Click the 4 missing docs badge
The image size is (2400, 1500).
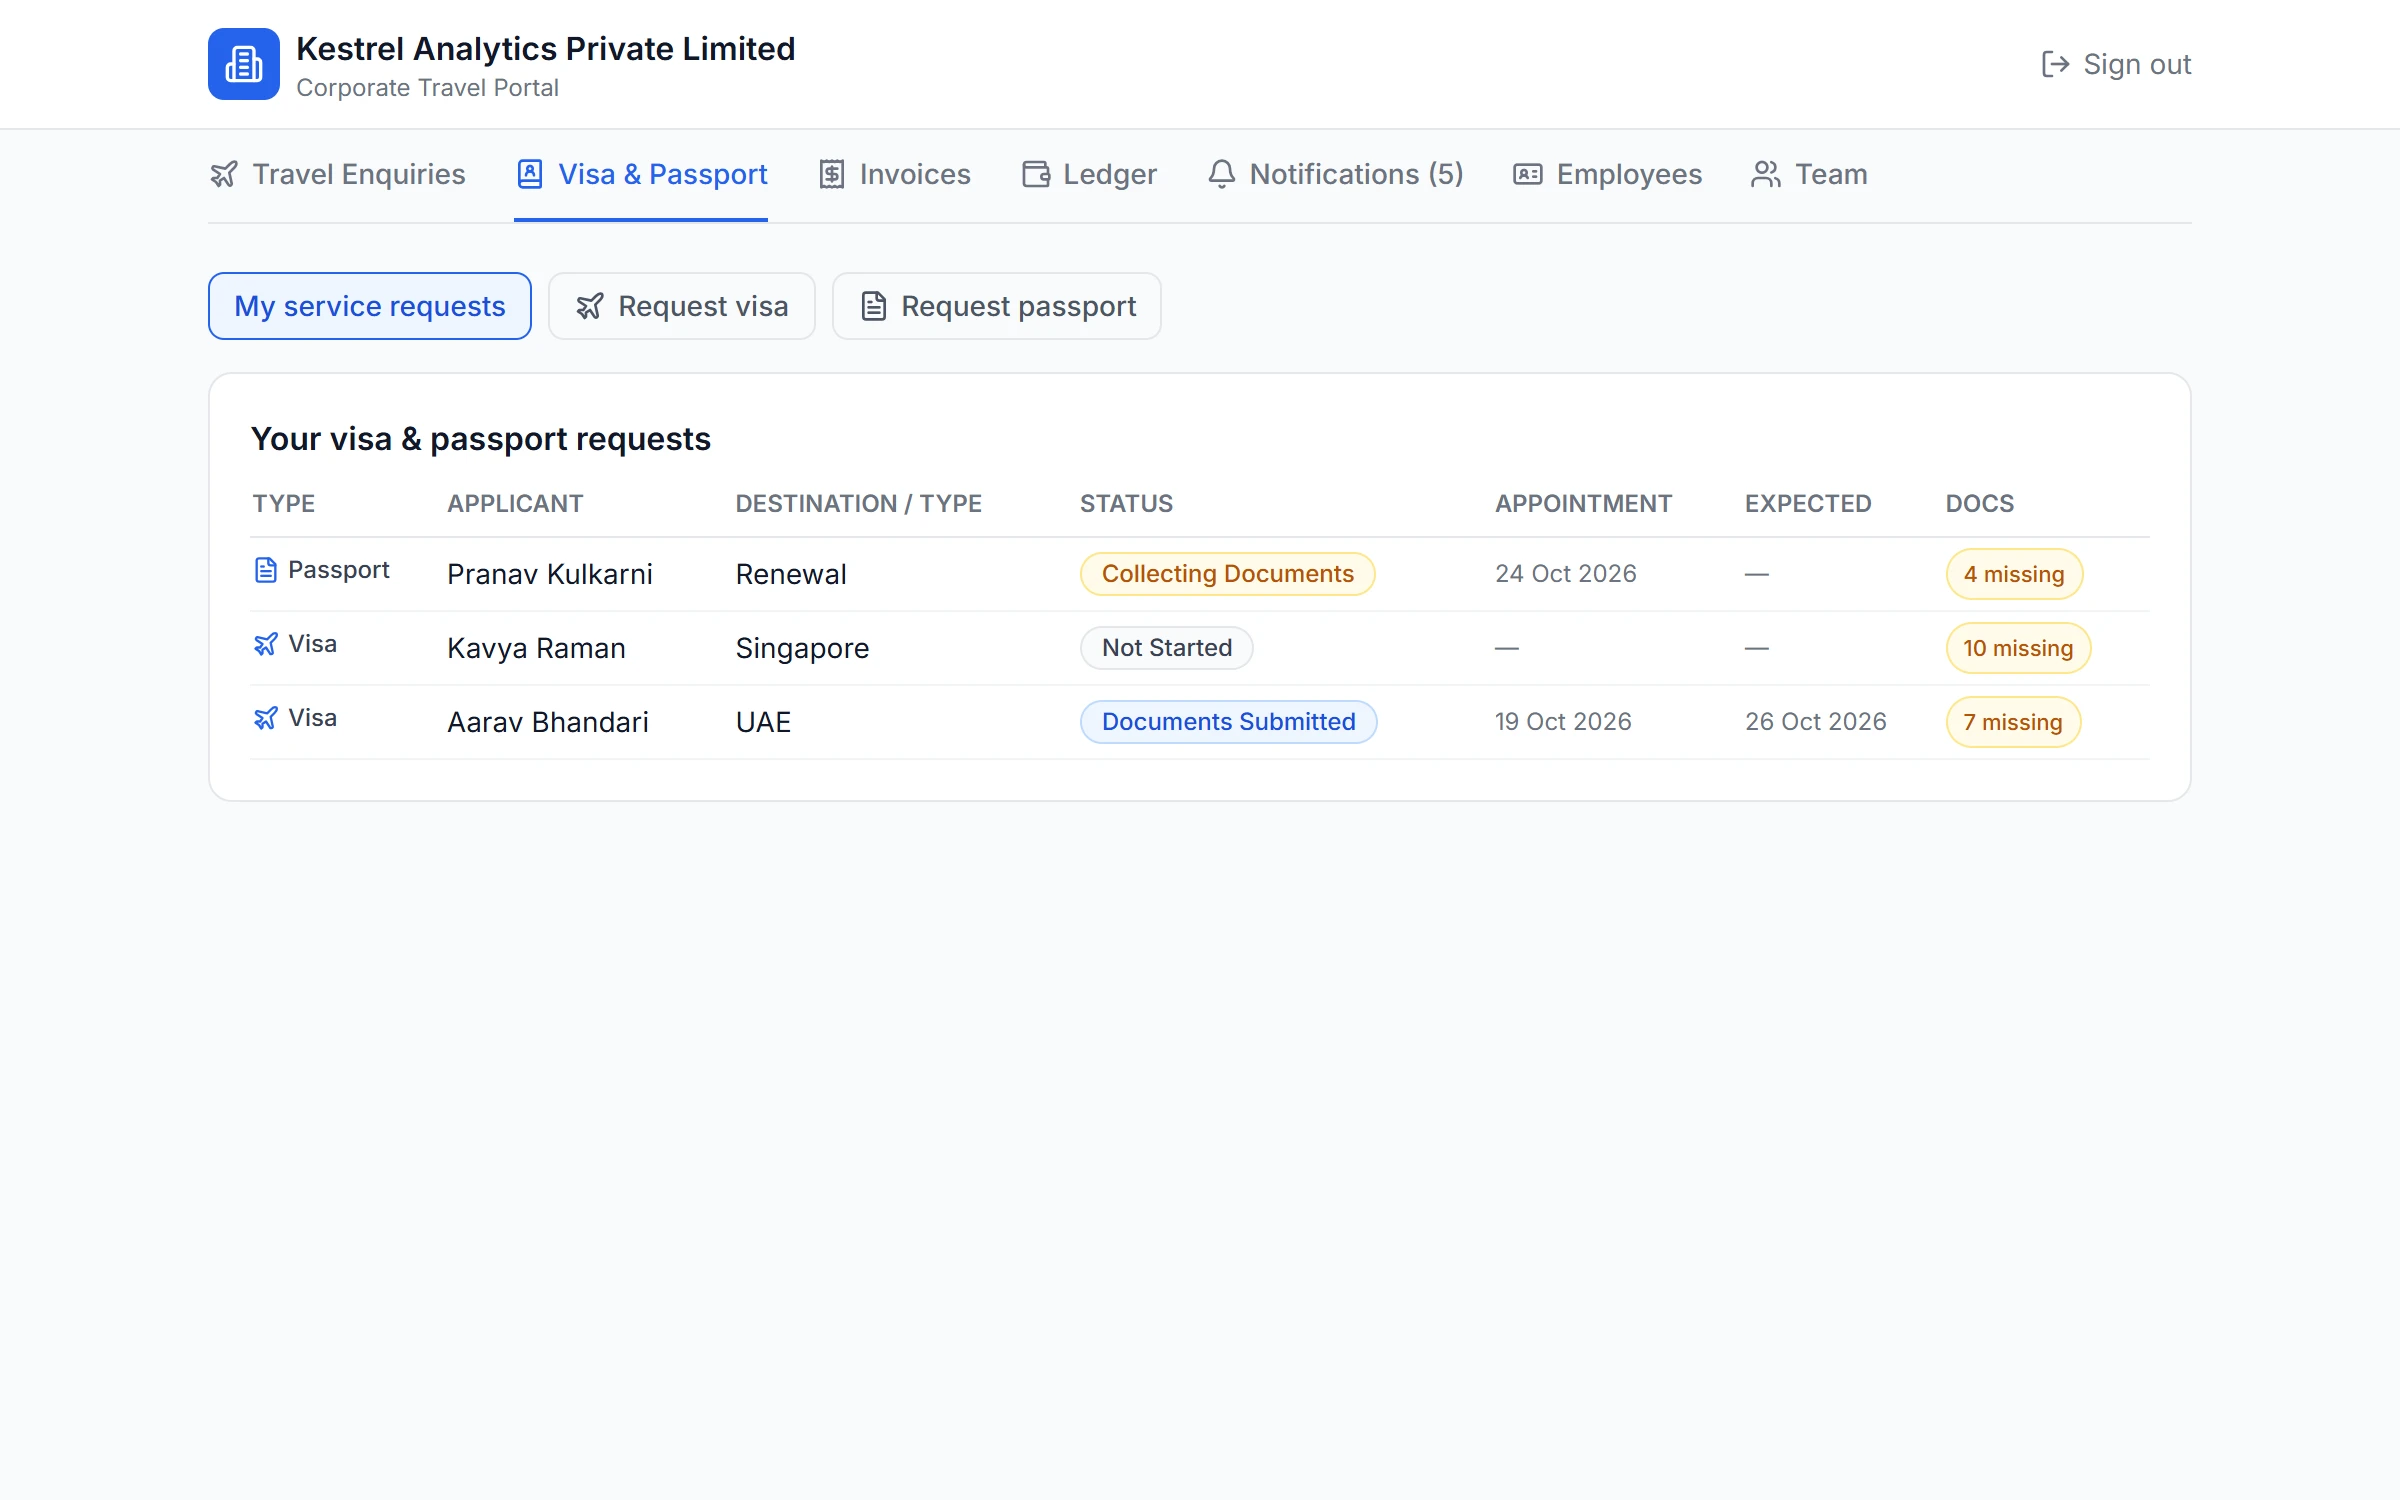coord(2014,574)
